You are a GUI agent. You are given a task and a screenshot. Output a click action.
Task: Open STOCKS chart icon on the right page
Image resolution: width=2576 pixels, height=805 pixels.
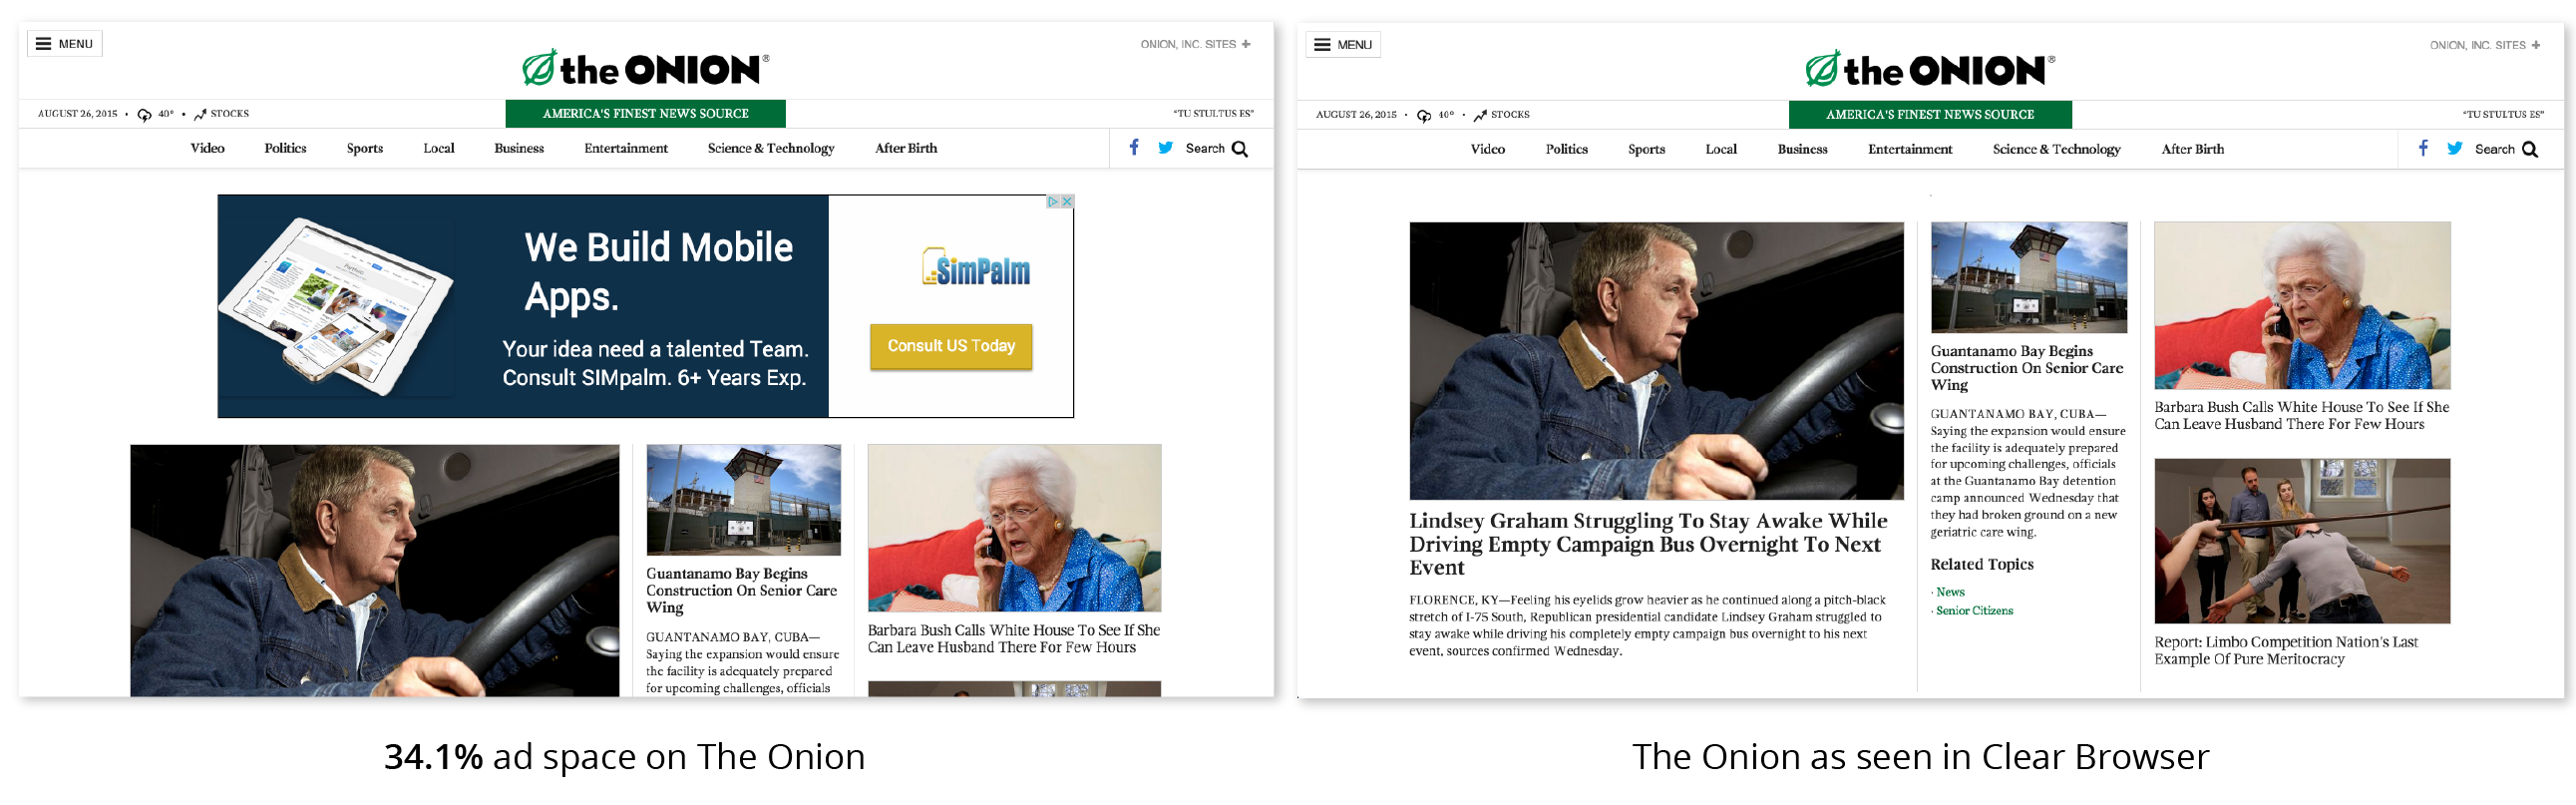(1480, 116)
